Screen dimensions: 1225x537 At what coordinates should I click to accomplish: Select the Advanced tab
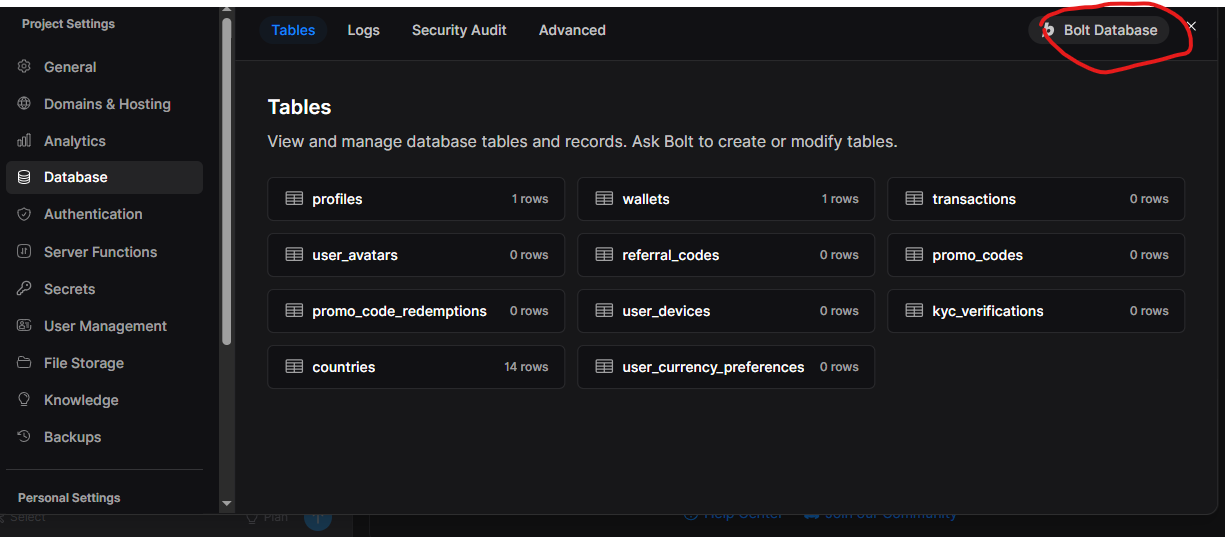(572, 30)
